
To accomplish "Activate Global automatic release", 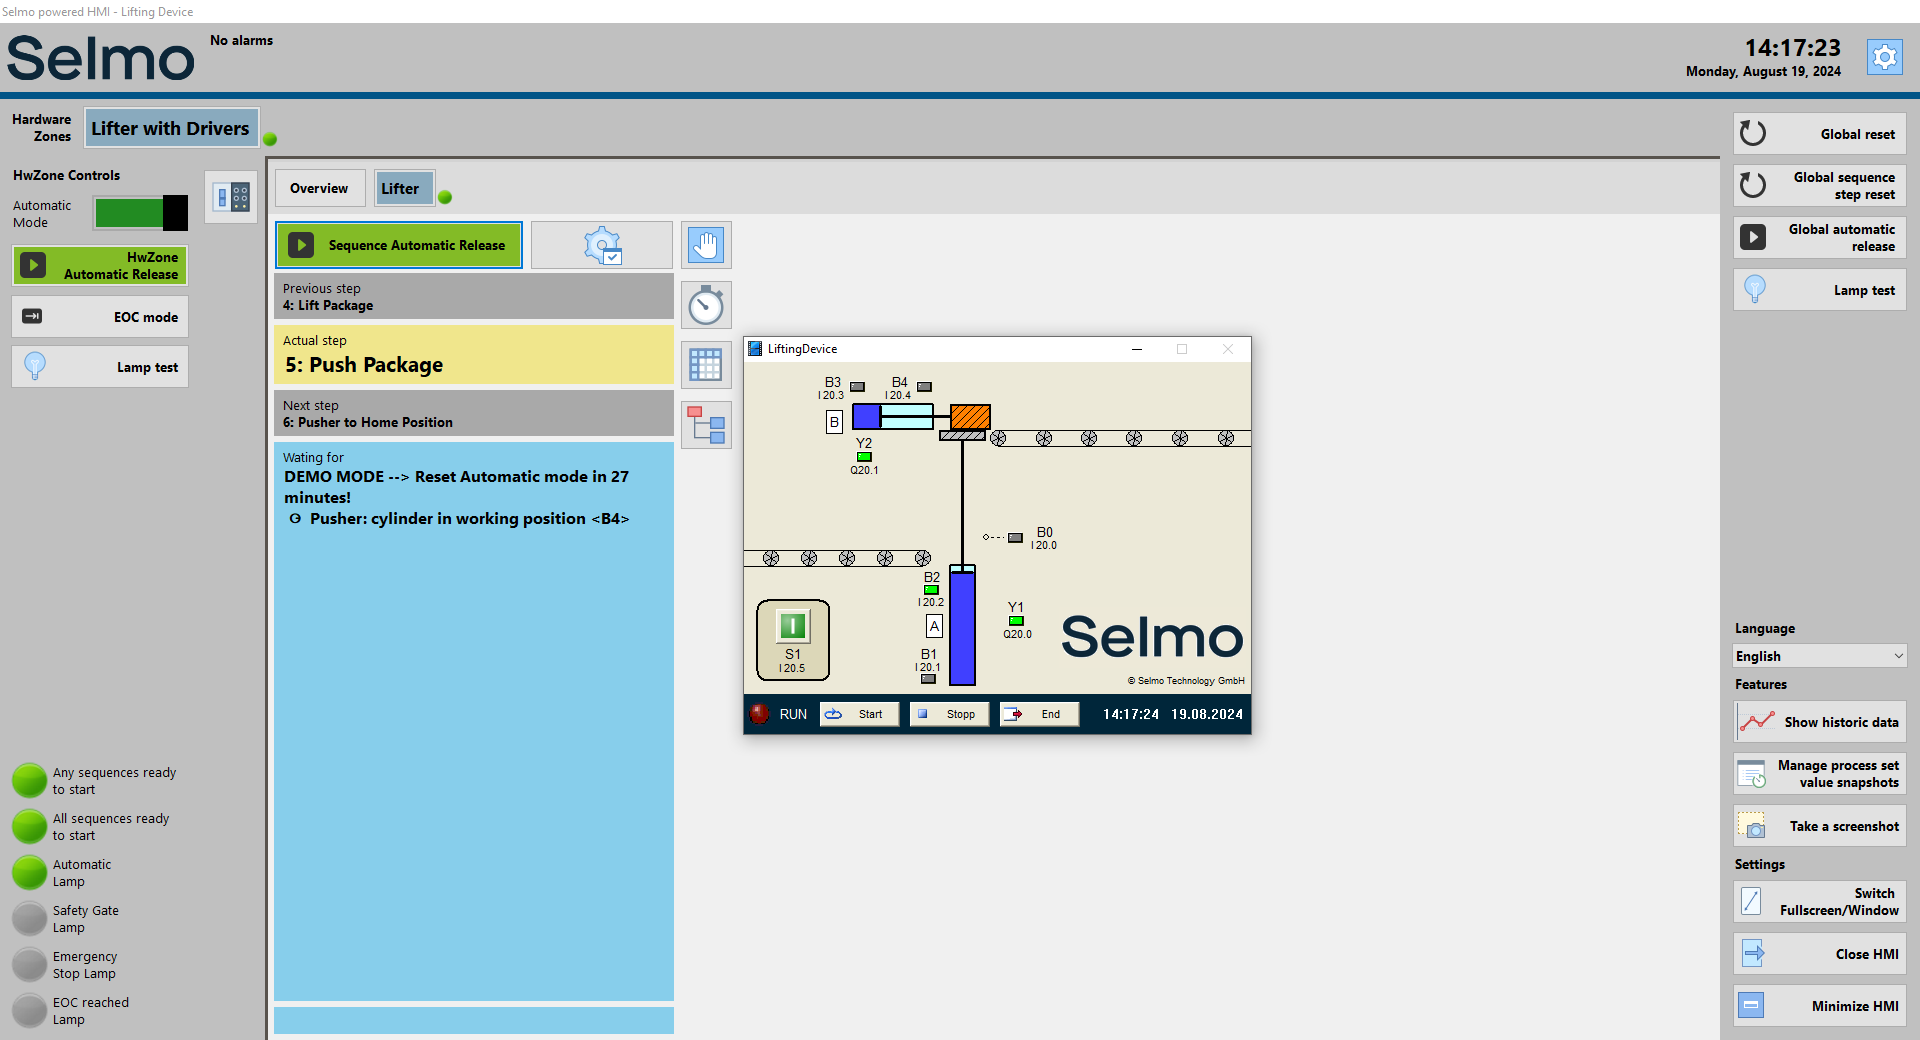I will pyautogui.click(x=1819, y=238).
